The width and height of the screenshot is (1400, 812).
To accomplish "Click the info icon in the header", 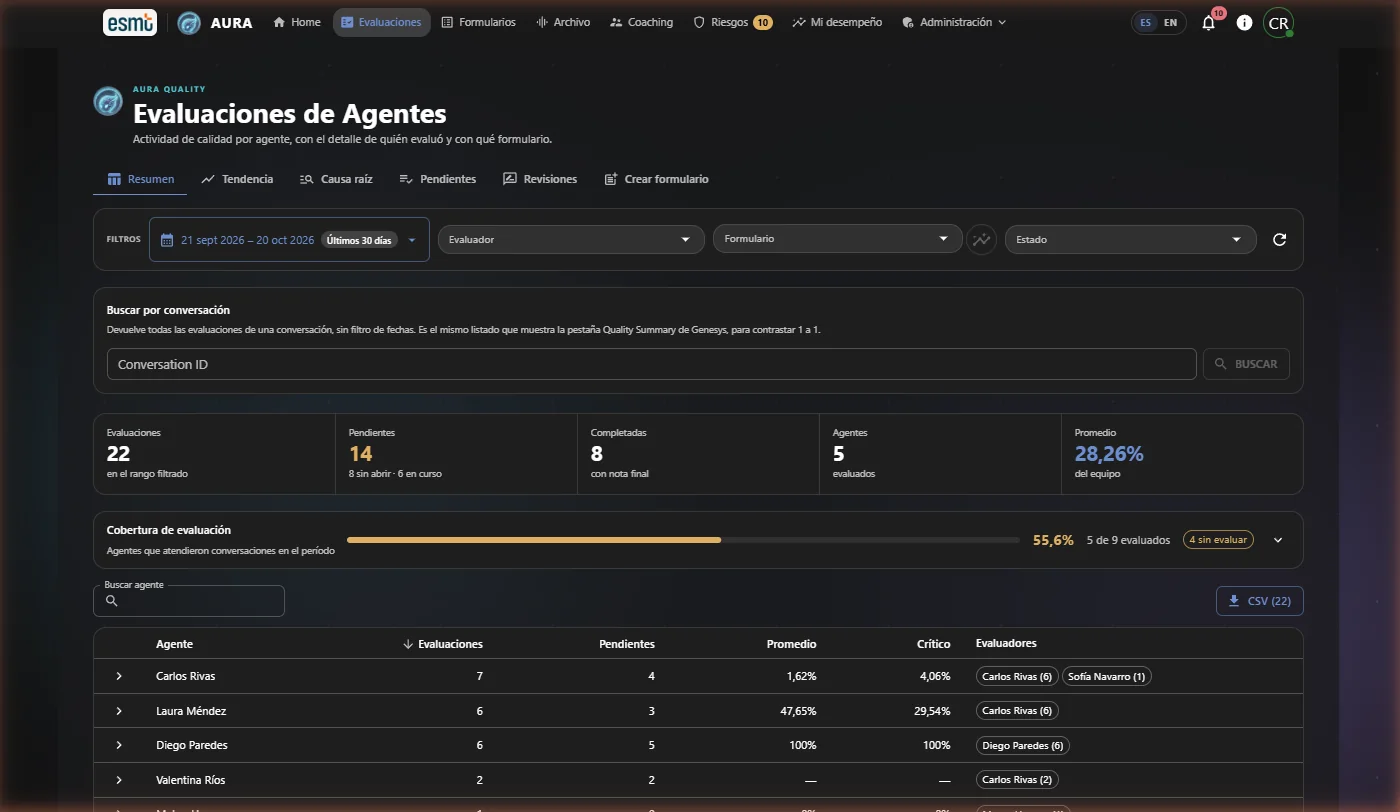I will coord(1244,23).
